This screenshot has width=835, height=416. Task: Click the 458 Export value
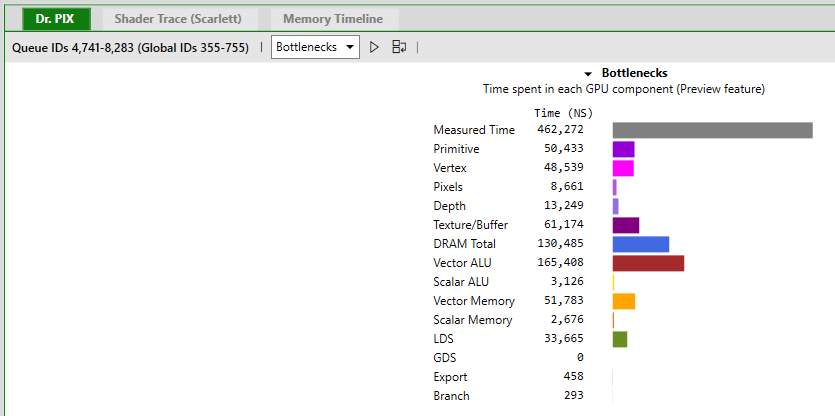(x=574, y=377)
